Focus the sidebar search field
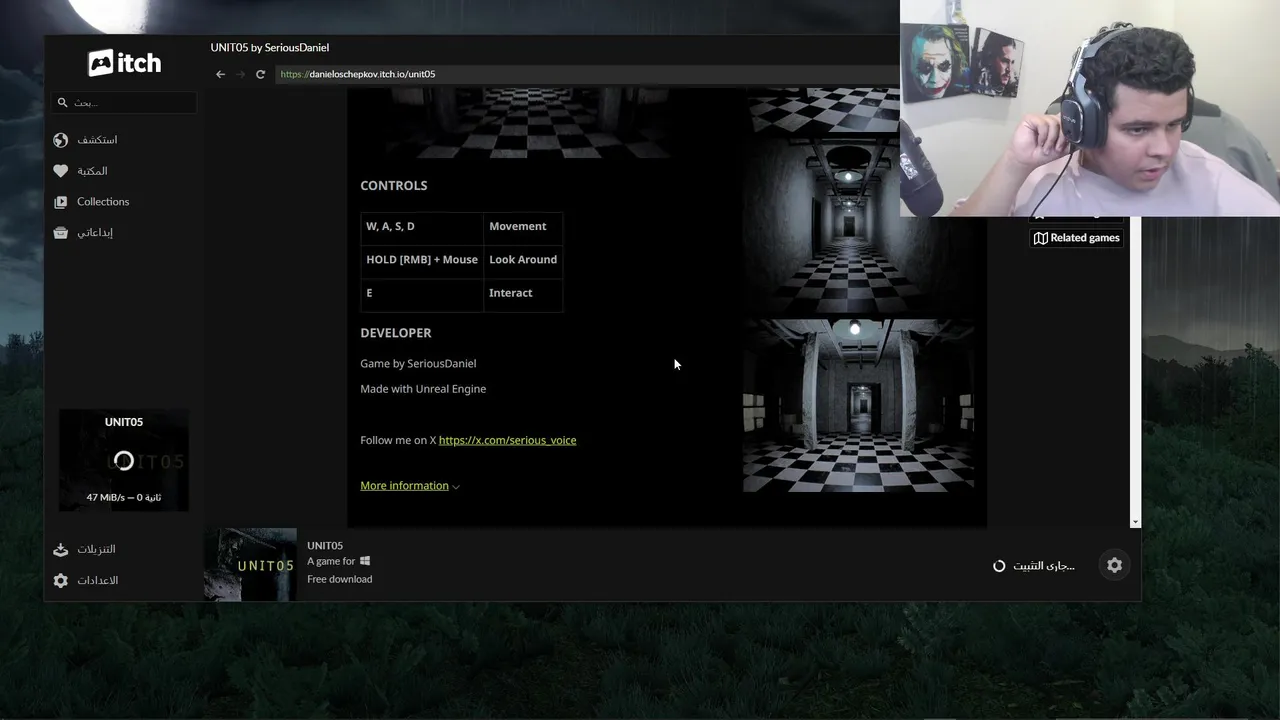 (x=124, y=102)
